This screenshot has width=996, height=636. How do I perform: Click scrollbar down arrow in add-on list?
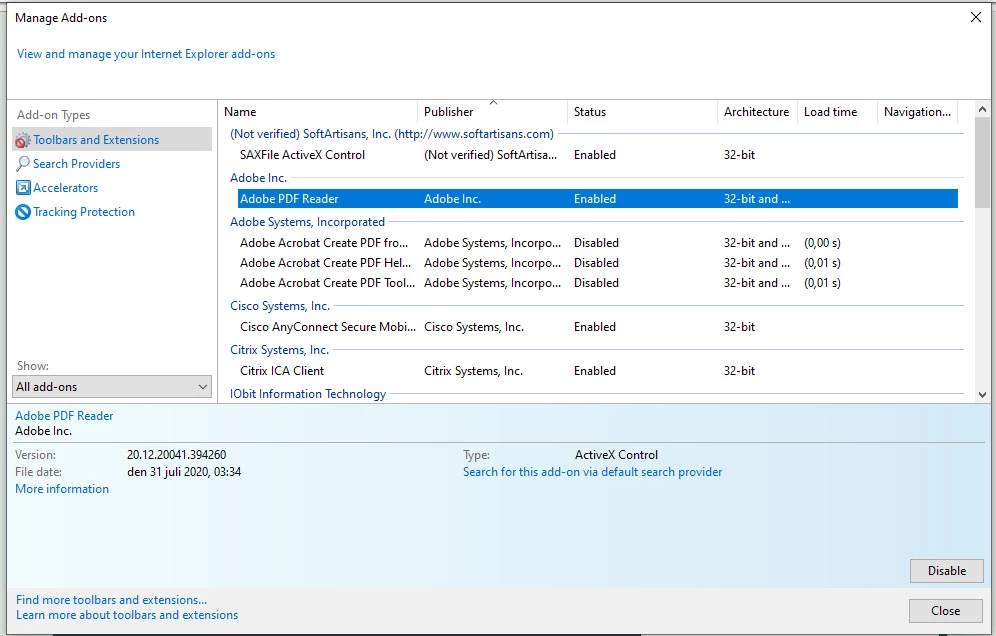[982, 395]
